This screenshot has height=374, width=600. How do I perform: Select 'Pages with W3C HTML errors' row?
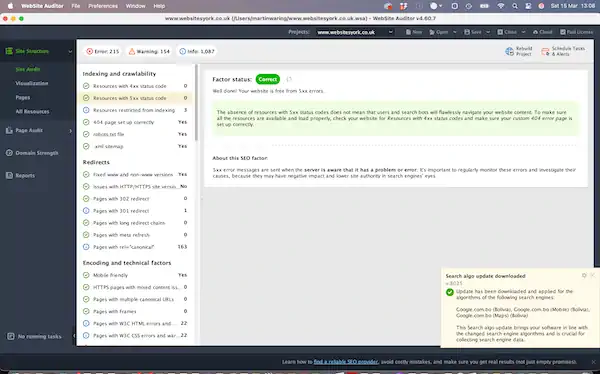135,323
